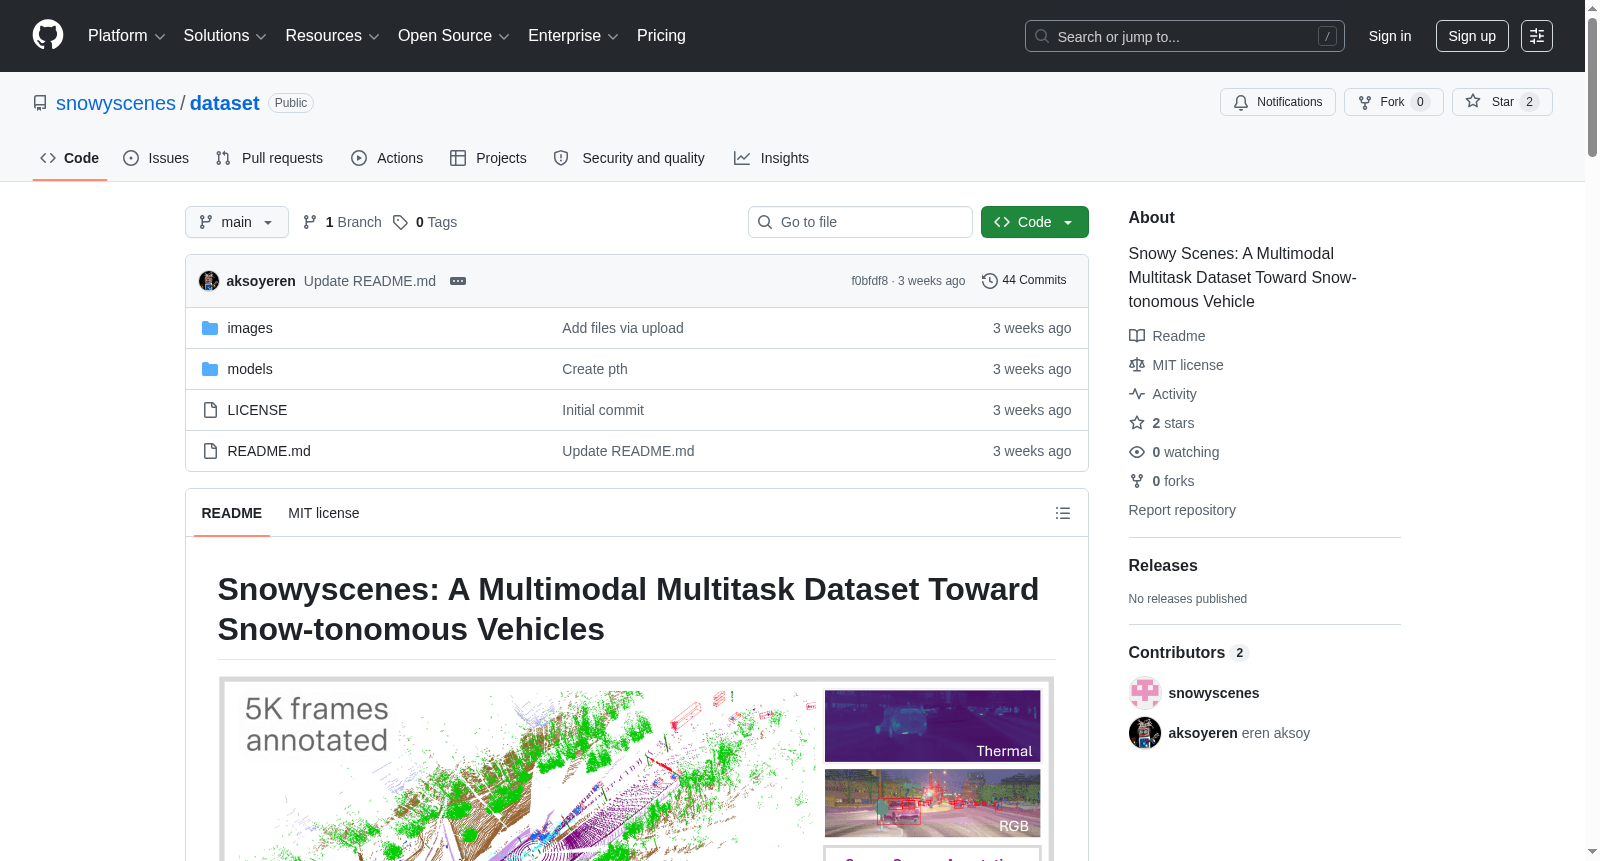Open commit details ellipsis icon
This screenshot has width=1600, height=861.
[458, 281]
